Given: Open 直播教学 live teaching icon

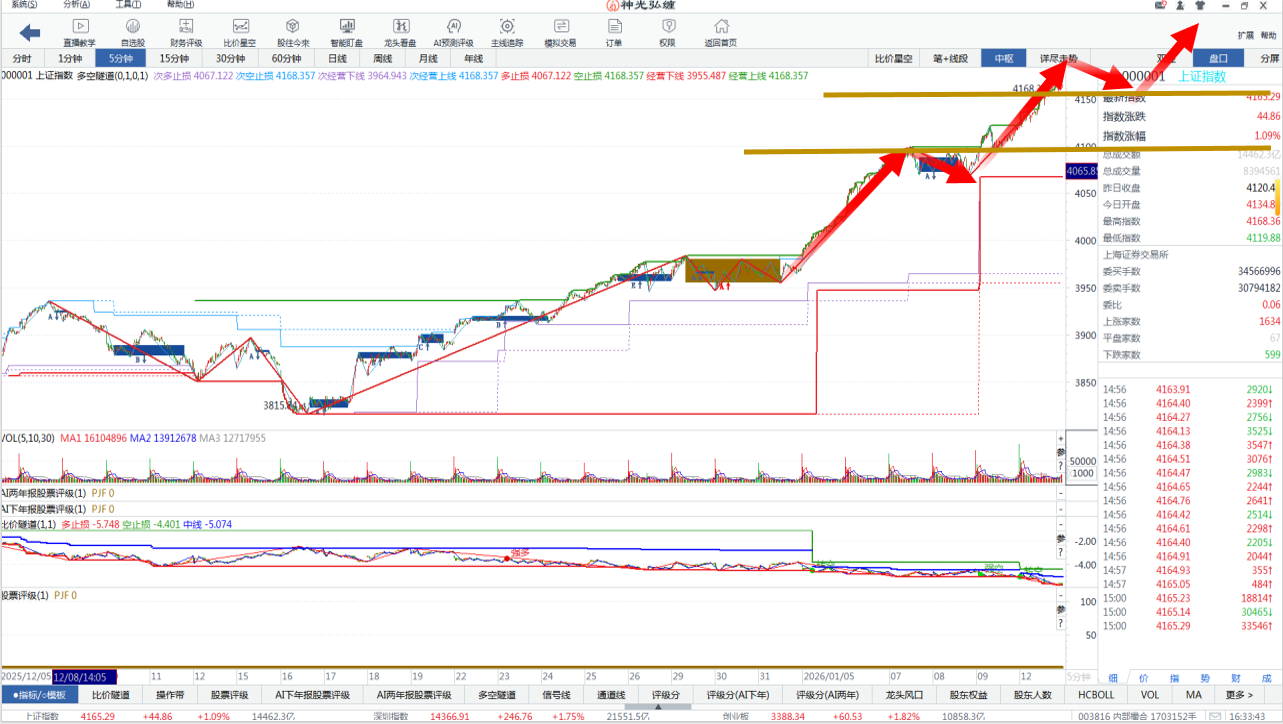Looking at the screenshot, I should [x=79, y=32].
